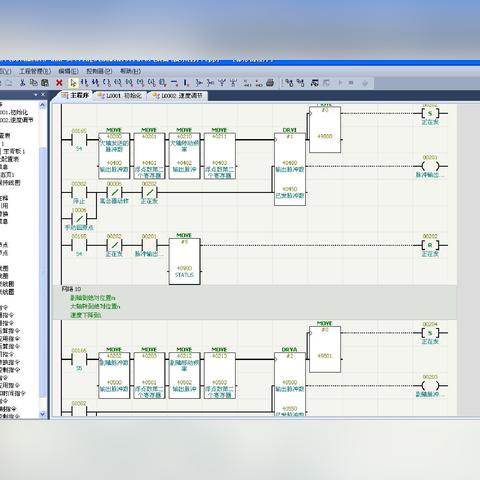Select the 停止 contact 00302
Viewport: 480px width, 480px height.
[79, 192]
